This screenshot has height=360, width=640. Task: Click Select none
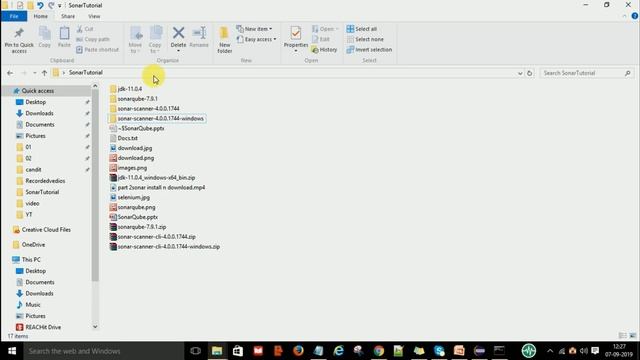tap(365, 40)
